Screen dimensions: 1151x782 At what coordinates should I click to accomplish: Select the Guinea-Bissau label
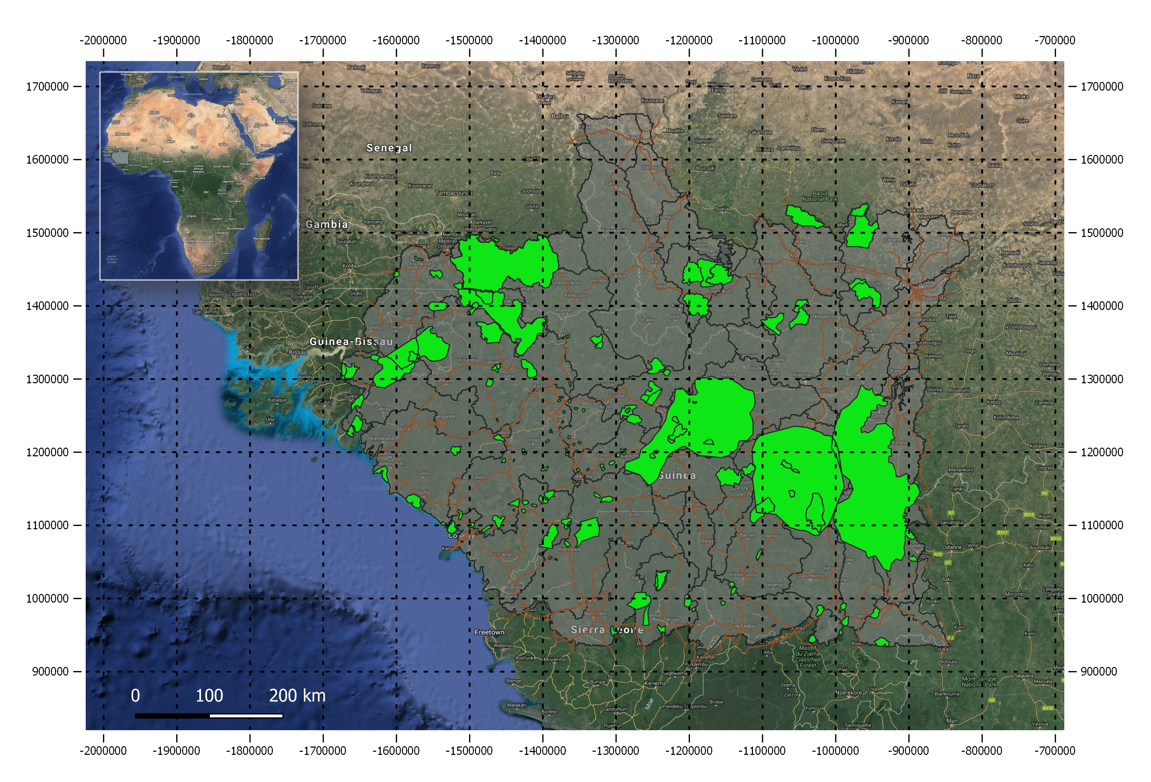click(349, 341)
